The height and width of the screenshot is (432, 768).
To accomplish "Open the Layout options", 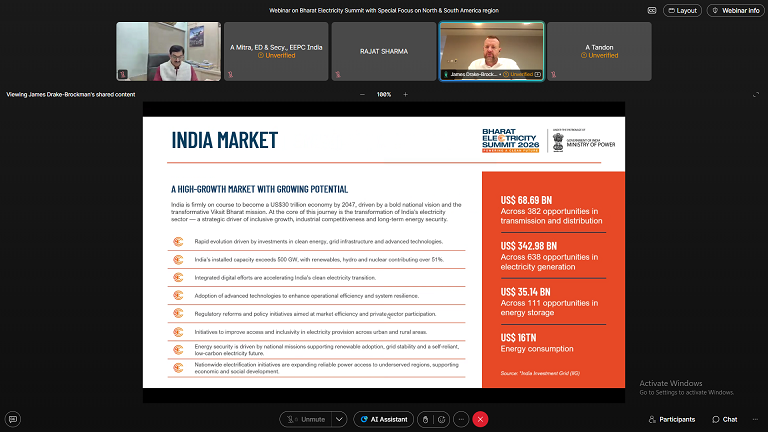I will pyautogui.click(x=681, y=10).
